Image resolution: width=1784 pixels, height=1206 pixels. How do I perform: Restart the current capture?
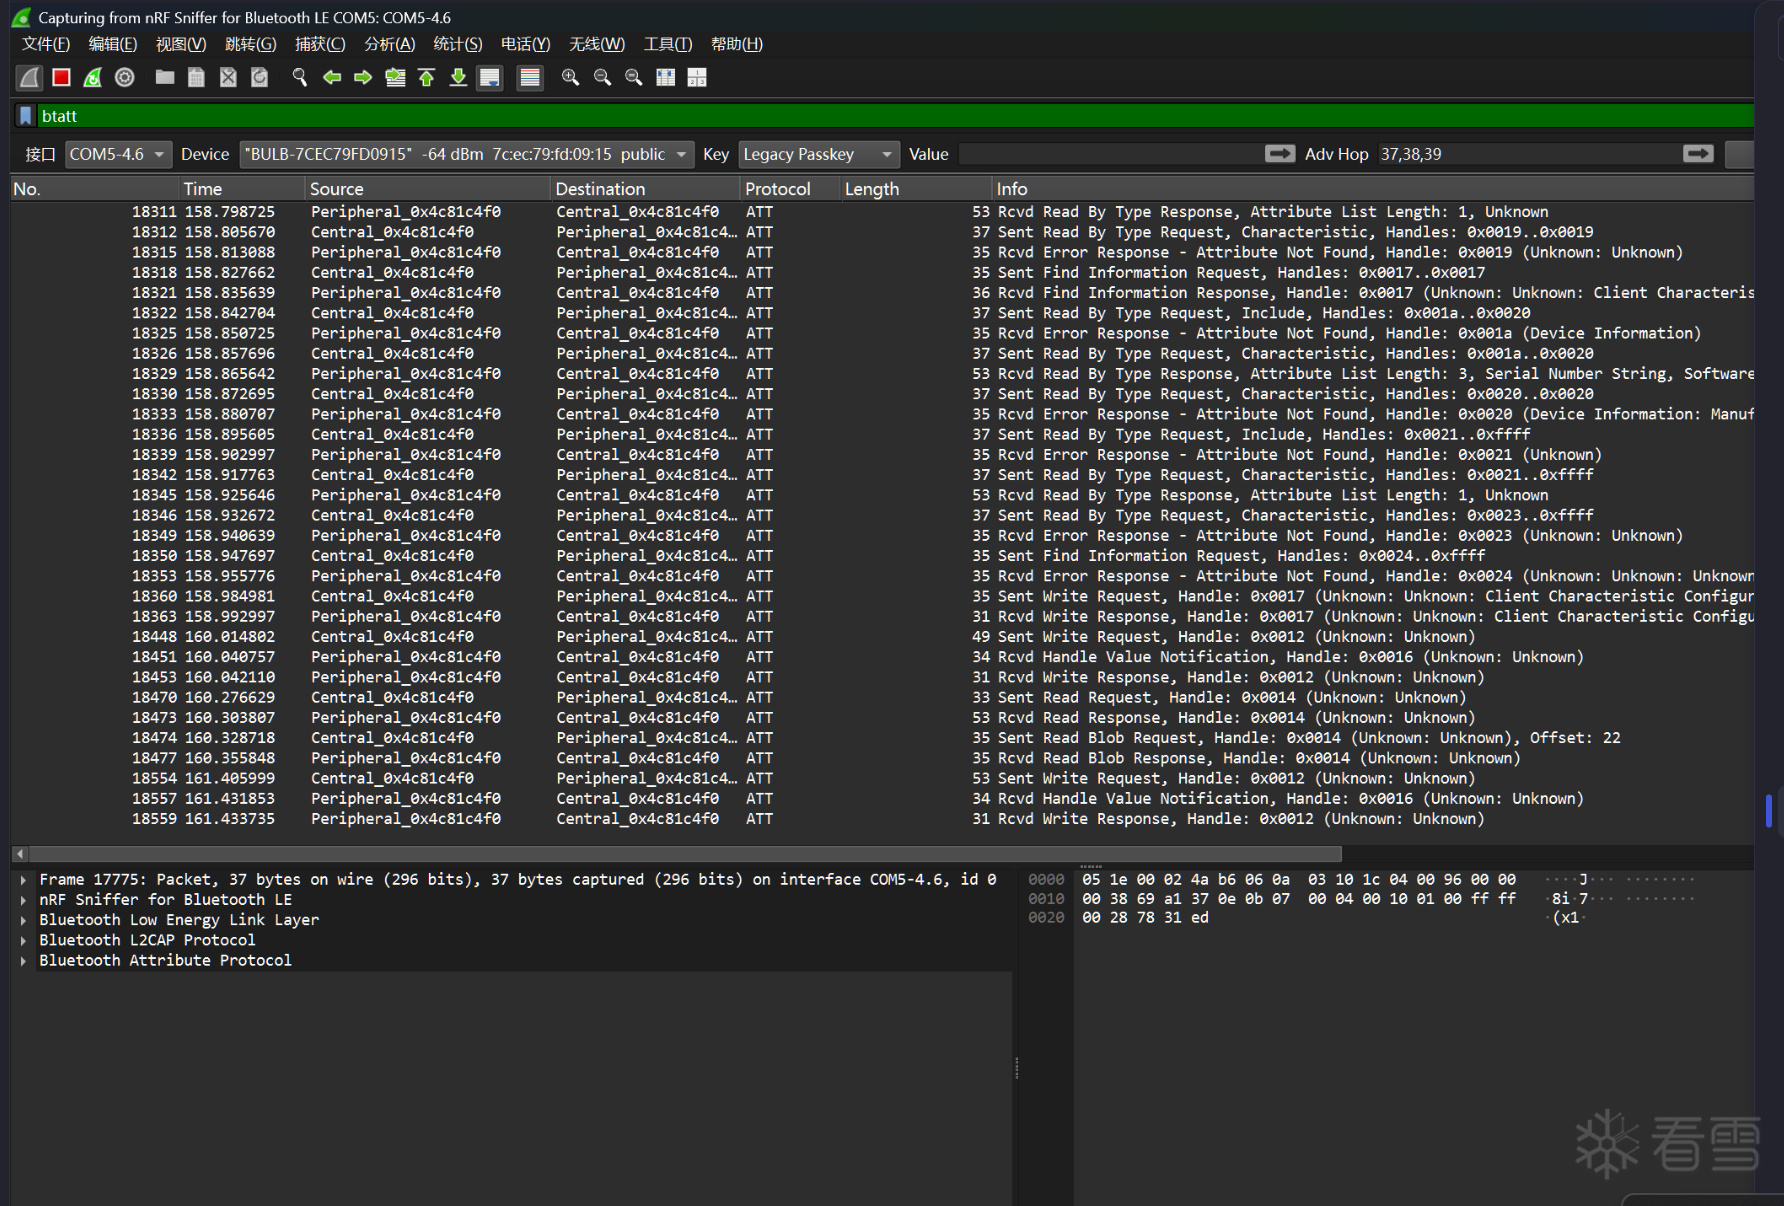point(93,77)
